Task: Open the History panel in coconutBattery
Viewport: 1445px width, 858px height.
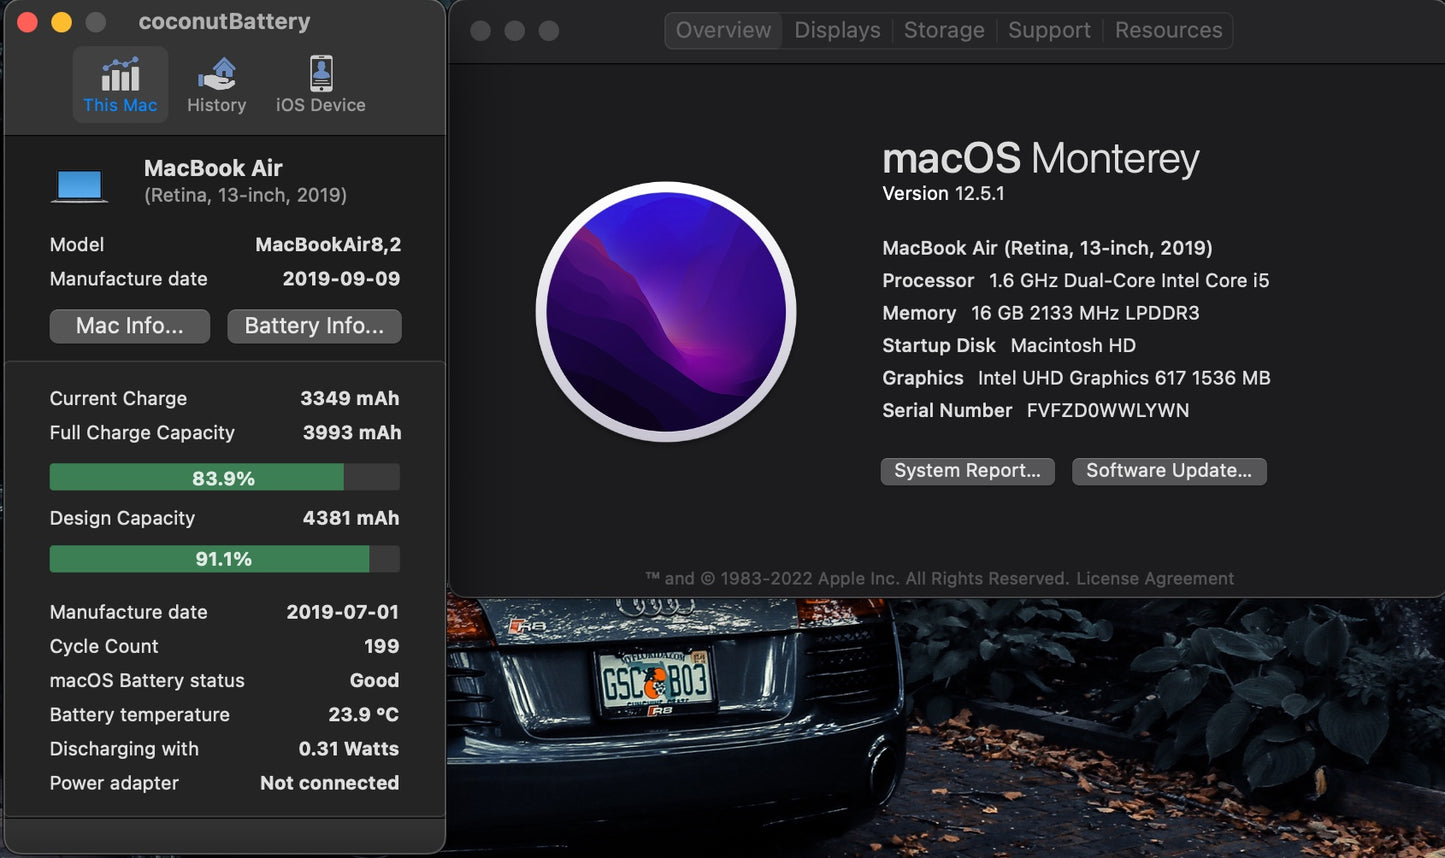Action: [x=217, y=84]
